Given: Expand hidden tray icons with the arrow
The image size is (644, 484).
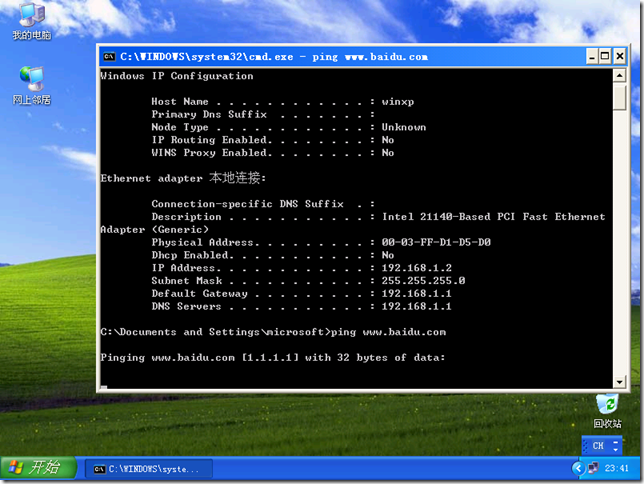Looking at the screenshot, I should [578, 468].
